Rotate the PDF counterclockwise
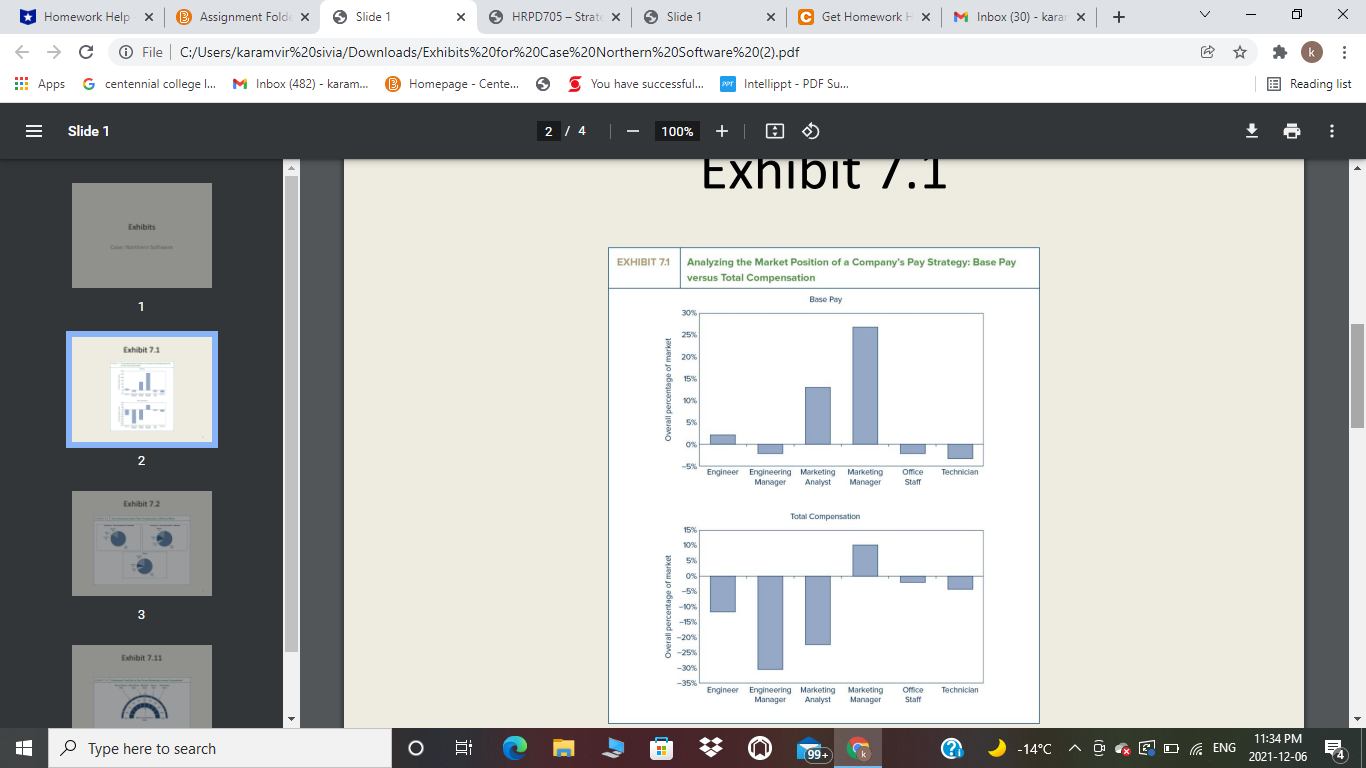 click(x=811, y=131)
